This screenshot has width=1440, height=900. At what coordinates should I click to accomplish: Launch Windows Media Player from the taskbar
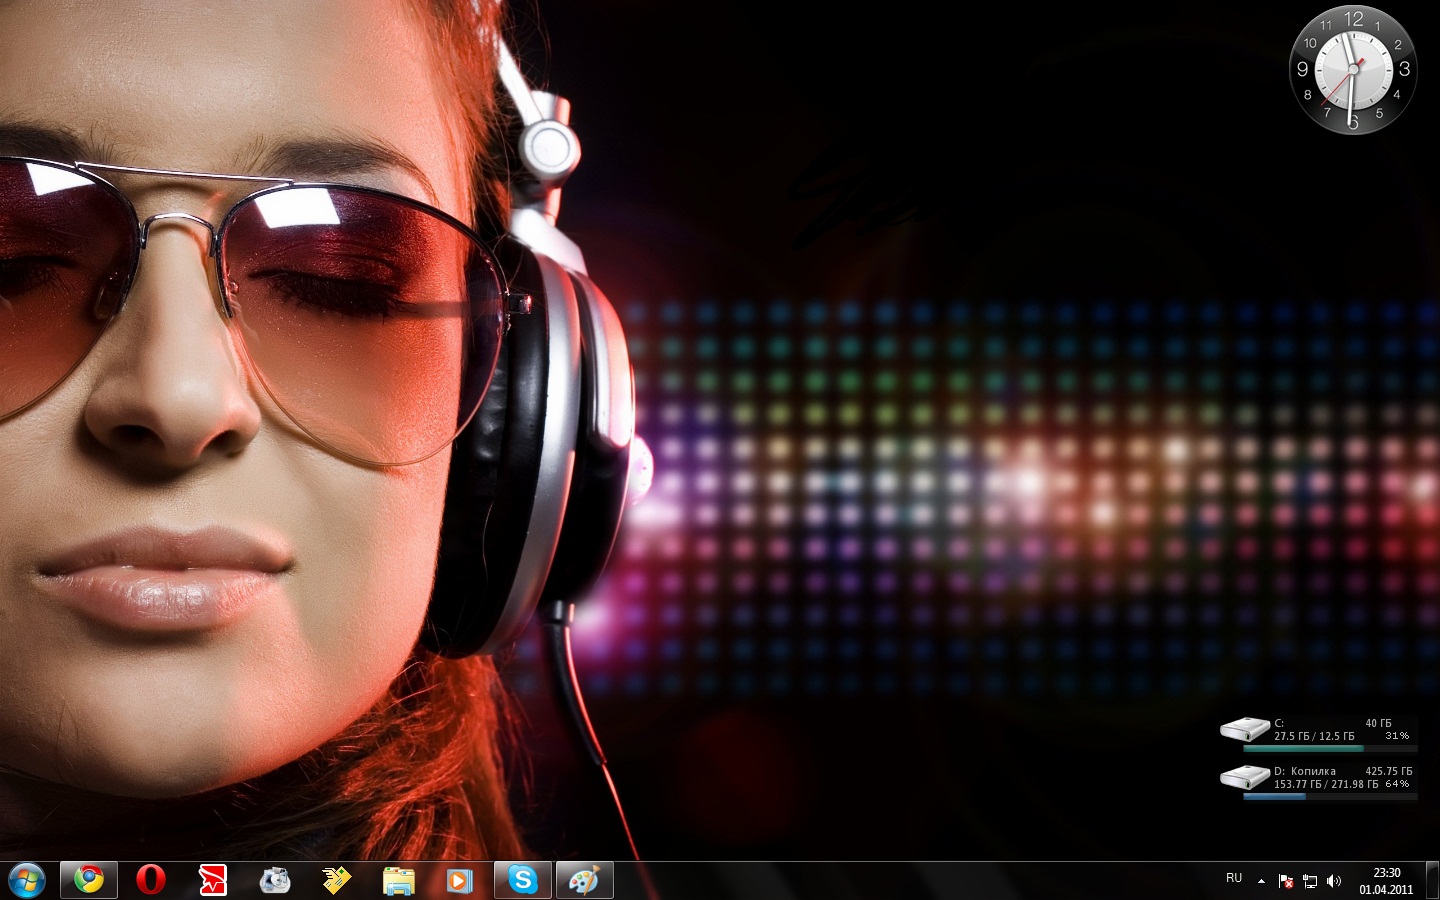point(460,880)
